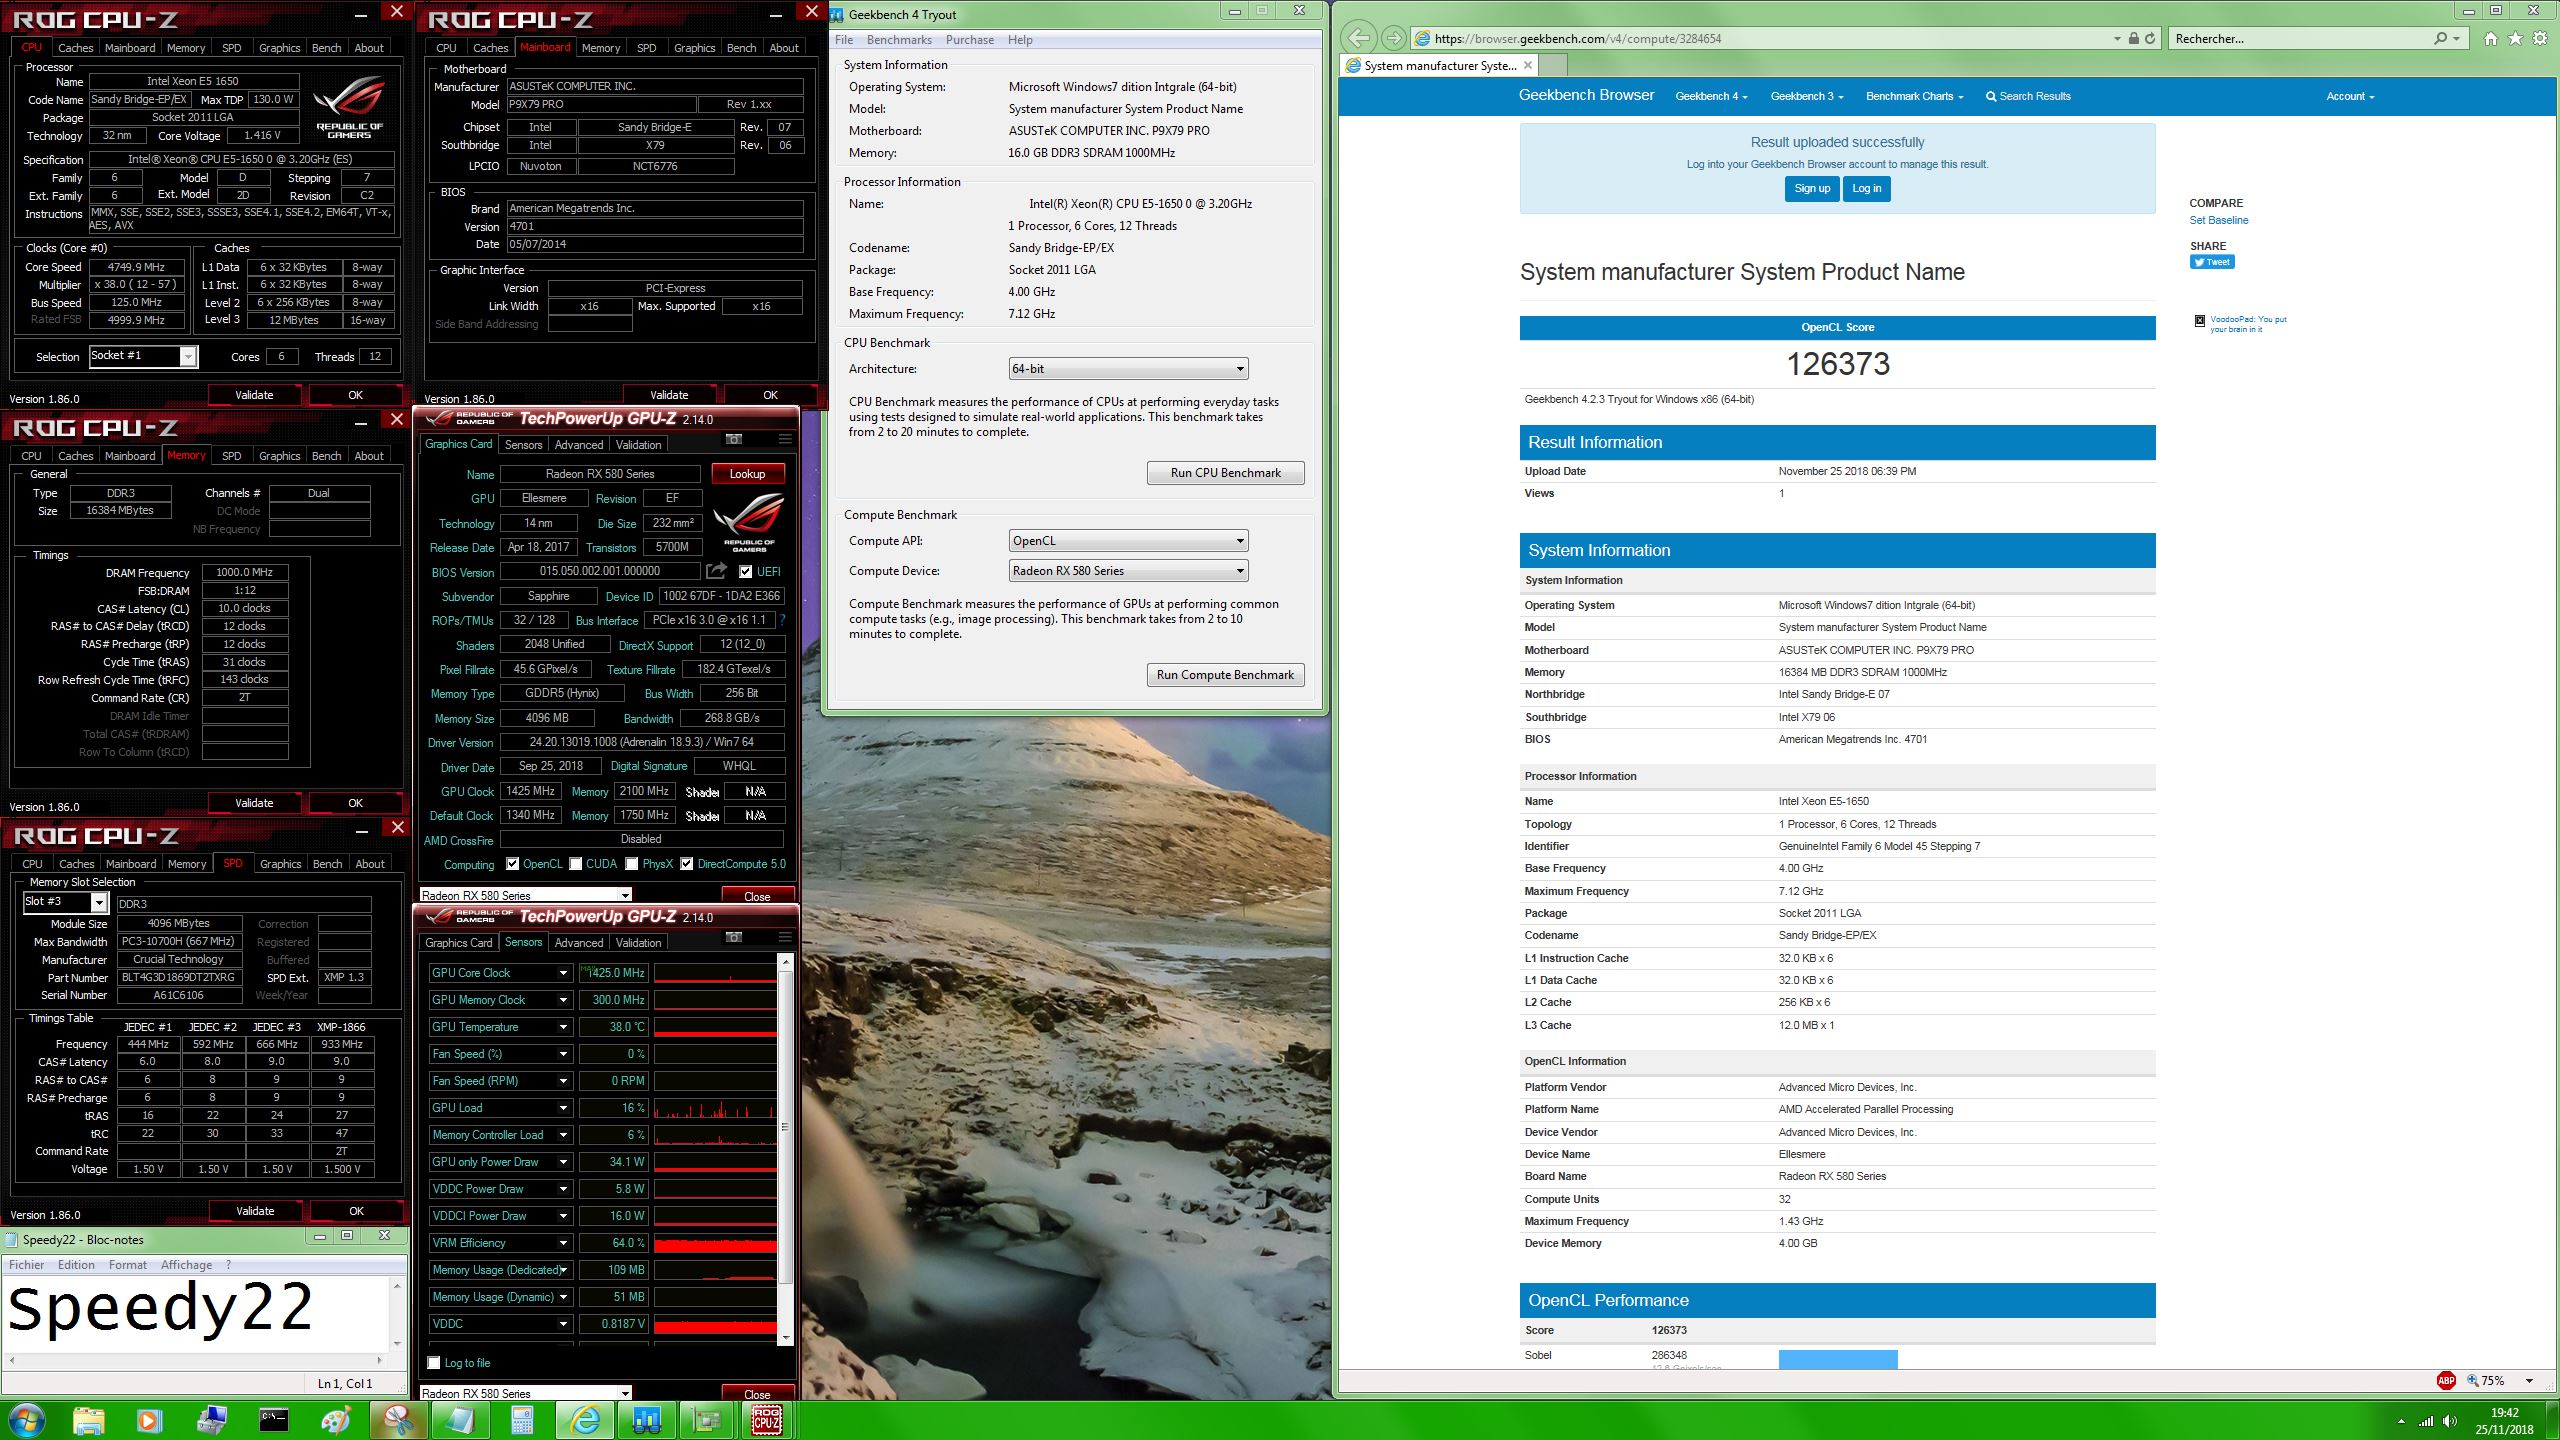2560x1440 pixels.
Task: Click the lock security icon in the address bar
Action: click(x=2133, y=39)
